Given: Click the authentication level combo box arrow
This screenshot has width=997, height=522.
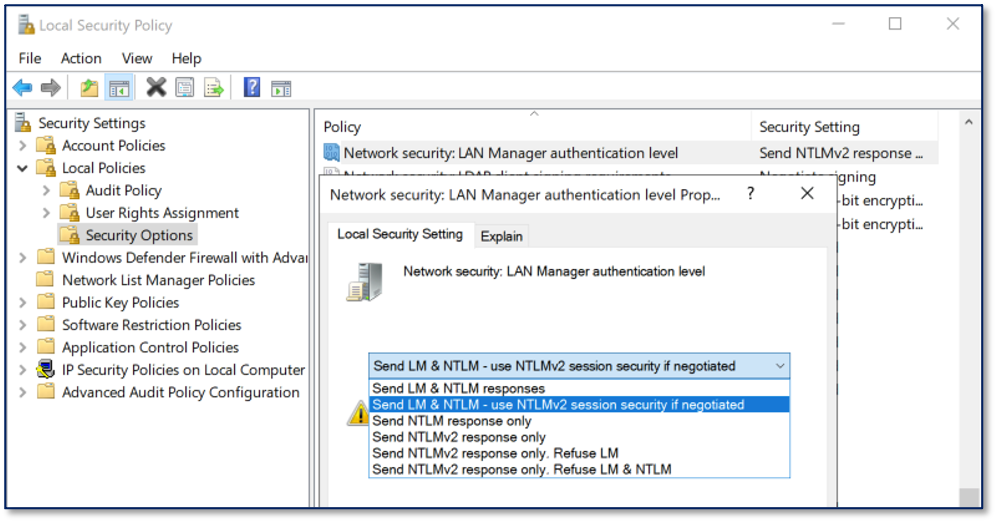Looking at the screenshot, I should coord(780,366).
